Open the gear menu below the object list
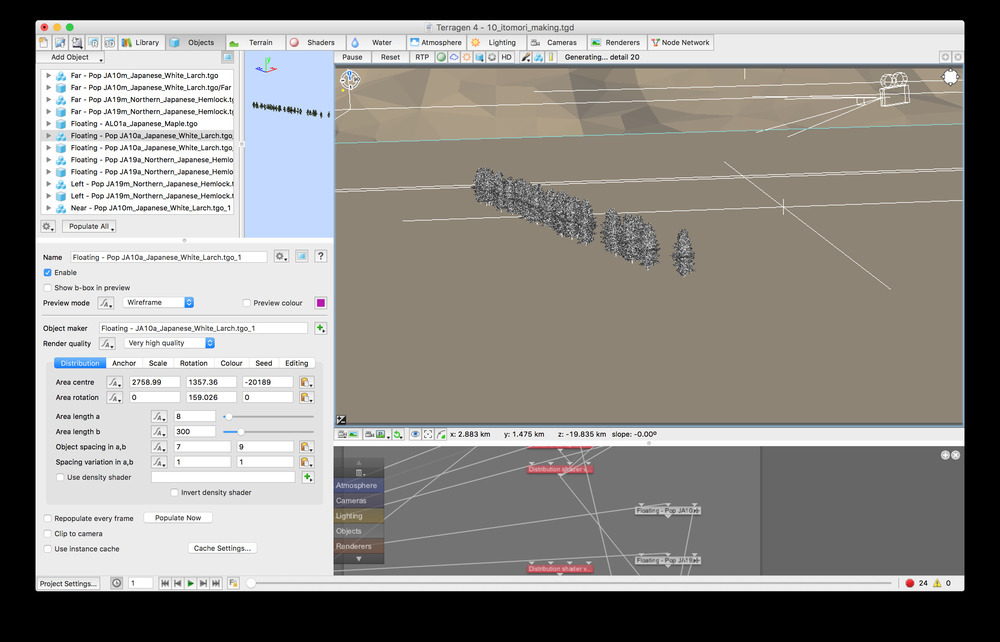The height and width of the screenshot is (642, 1000). [x=48, y=226]
